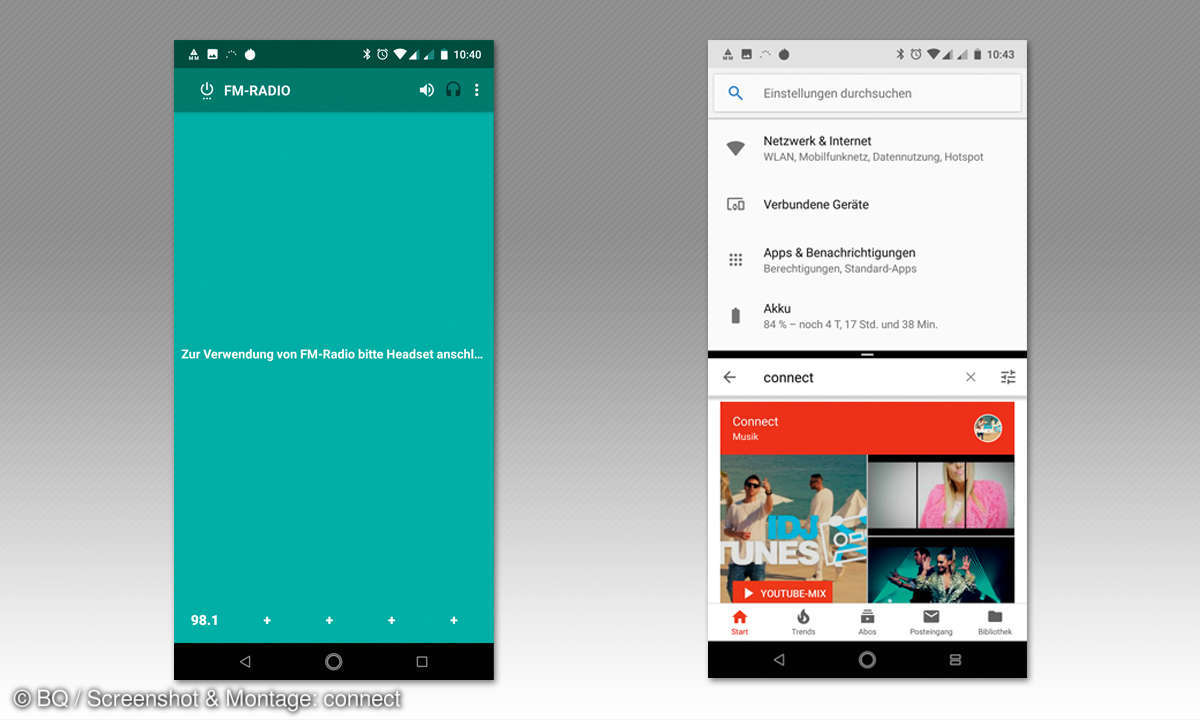Screen dimensions: 1200x720
Task: Clear the connect search text
Action: [970, 377]
